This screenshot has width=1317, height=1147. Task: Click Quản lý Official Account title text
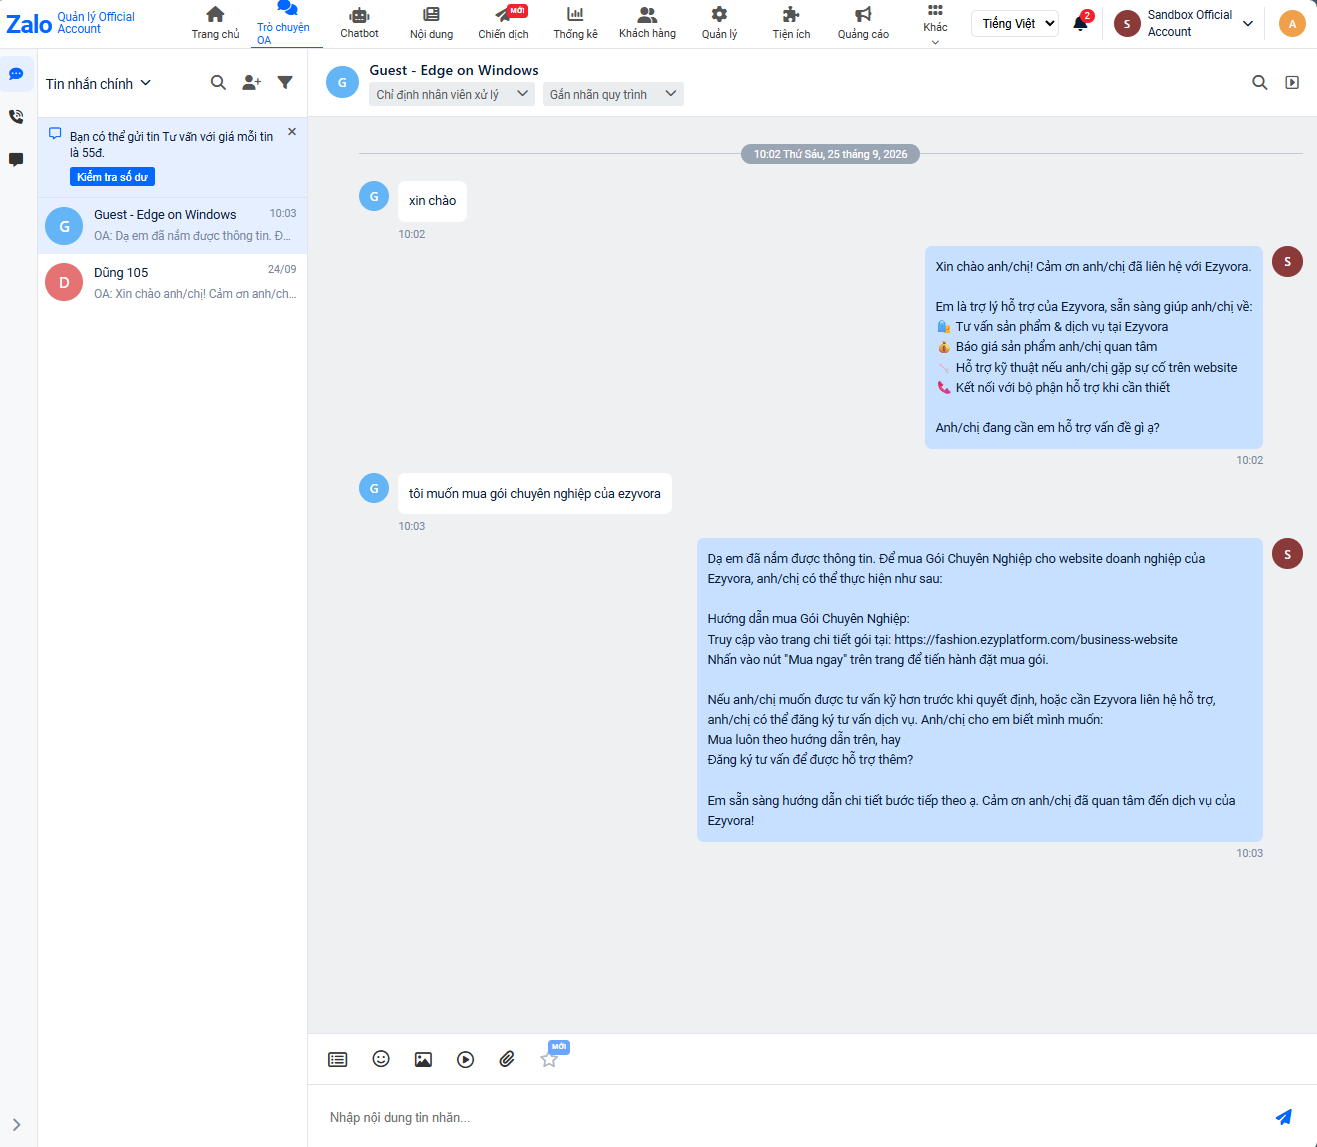coord(96,23)
